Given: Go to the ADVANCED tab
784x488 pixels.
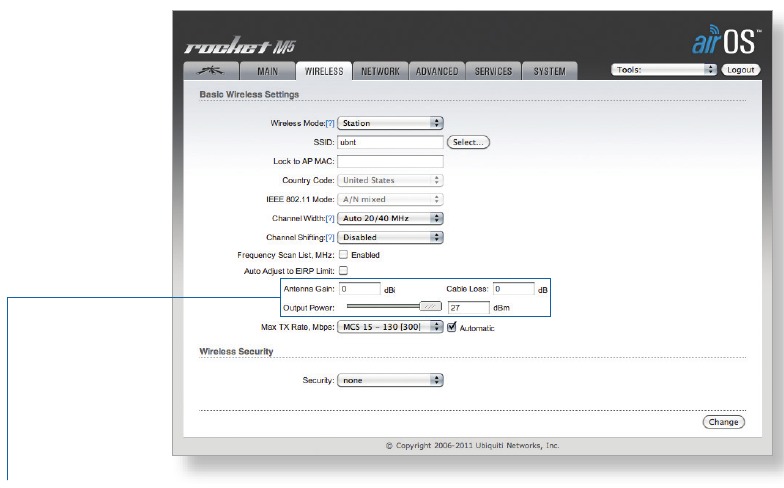Looking at the screenshot, I should [x=437, y=71].
